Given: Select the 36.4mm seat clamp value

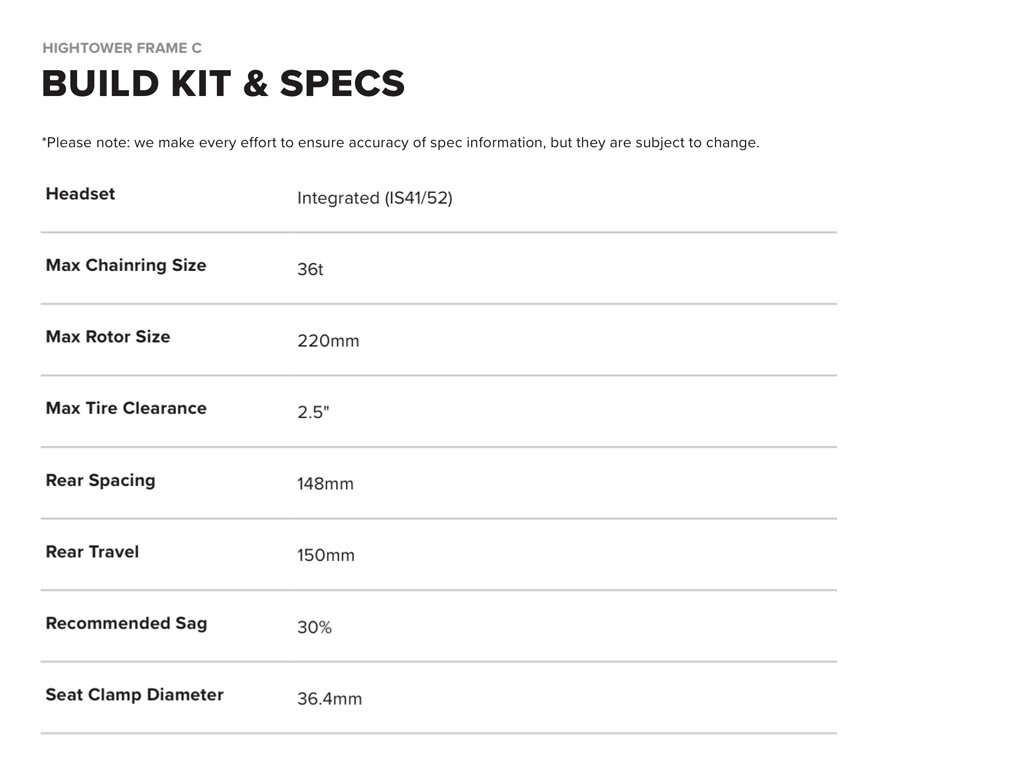Looking at the screenshot, I should tap(329, 699).
